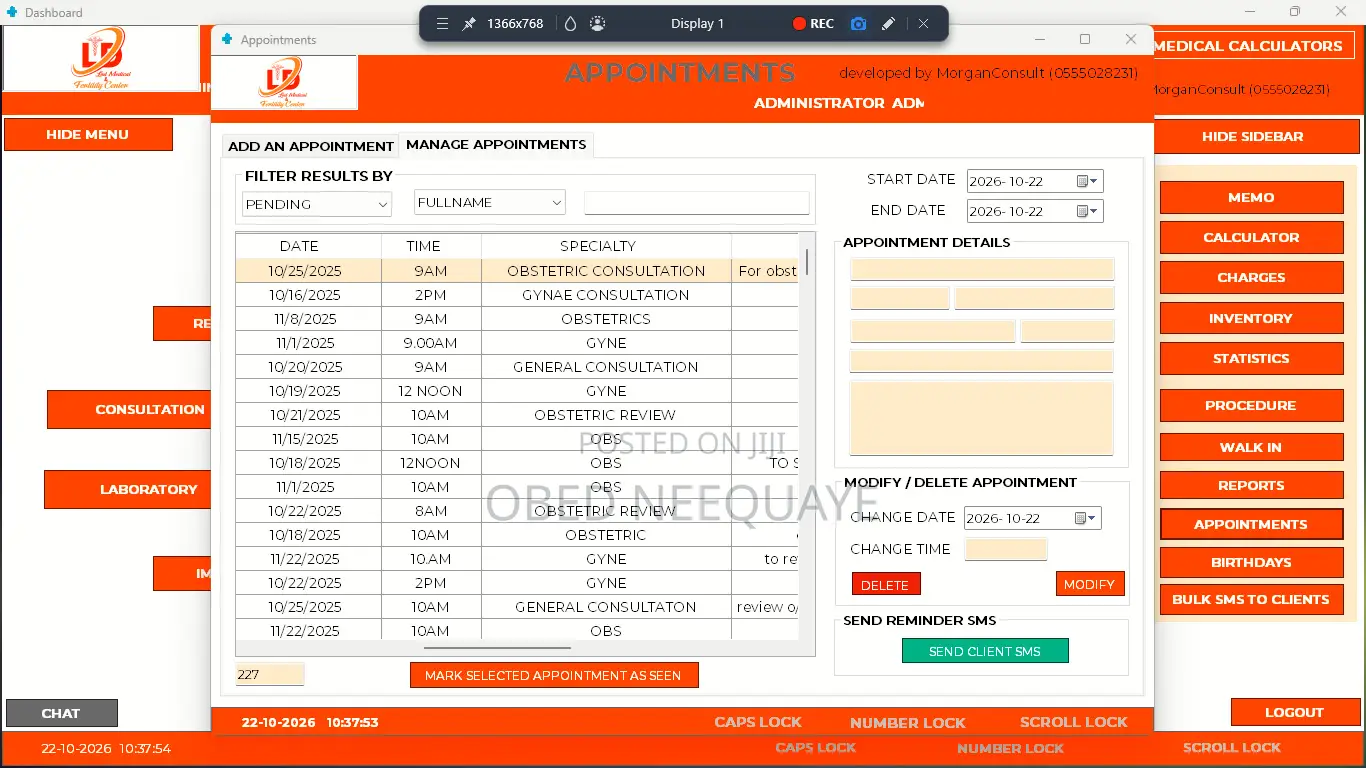Open MEMO from the sidebar
The image size is (1366, 768).
click(x=1251, y=198)
